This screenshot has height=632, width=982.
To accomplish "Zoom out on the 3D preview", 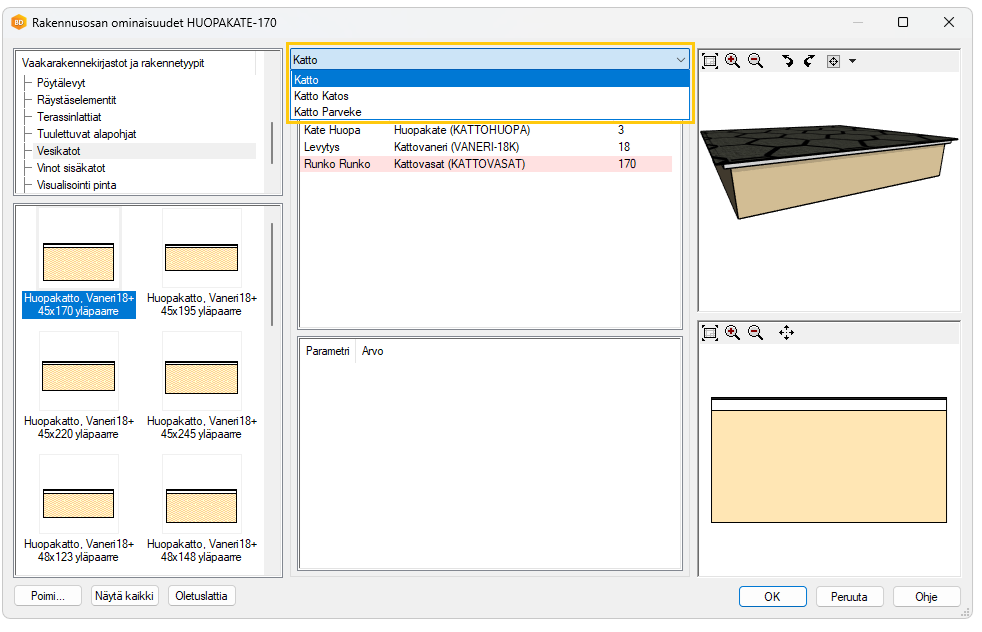I will click(x=755, y=61).
